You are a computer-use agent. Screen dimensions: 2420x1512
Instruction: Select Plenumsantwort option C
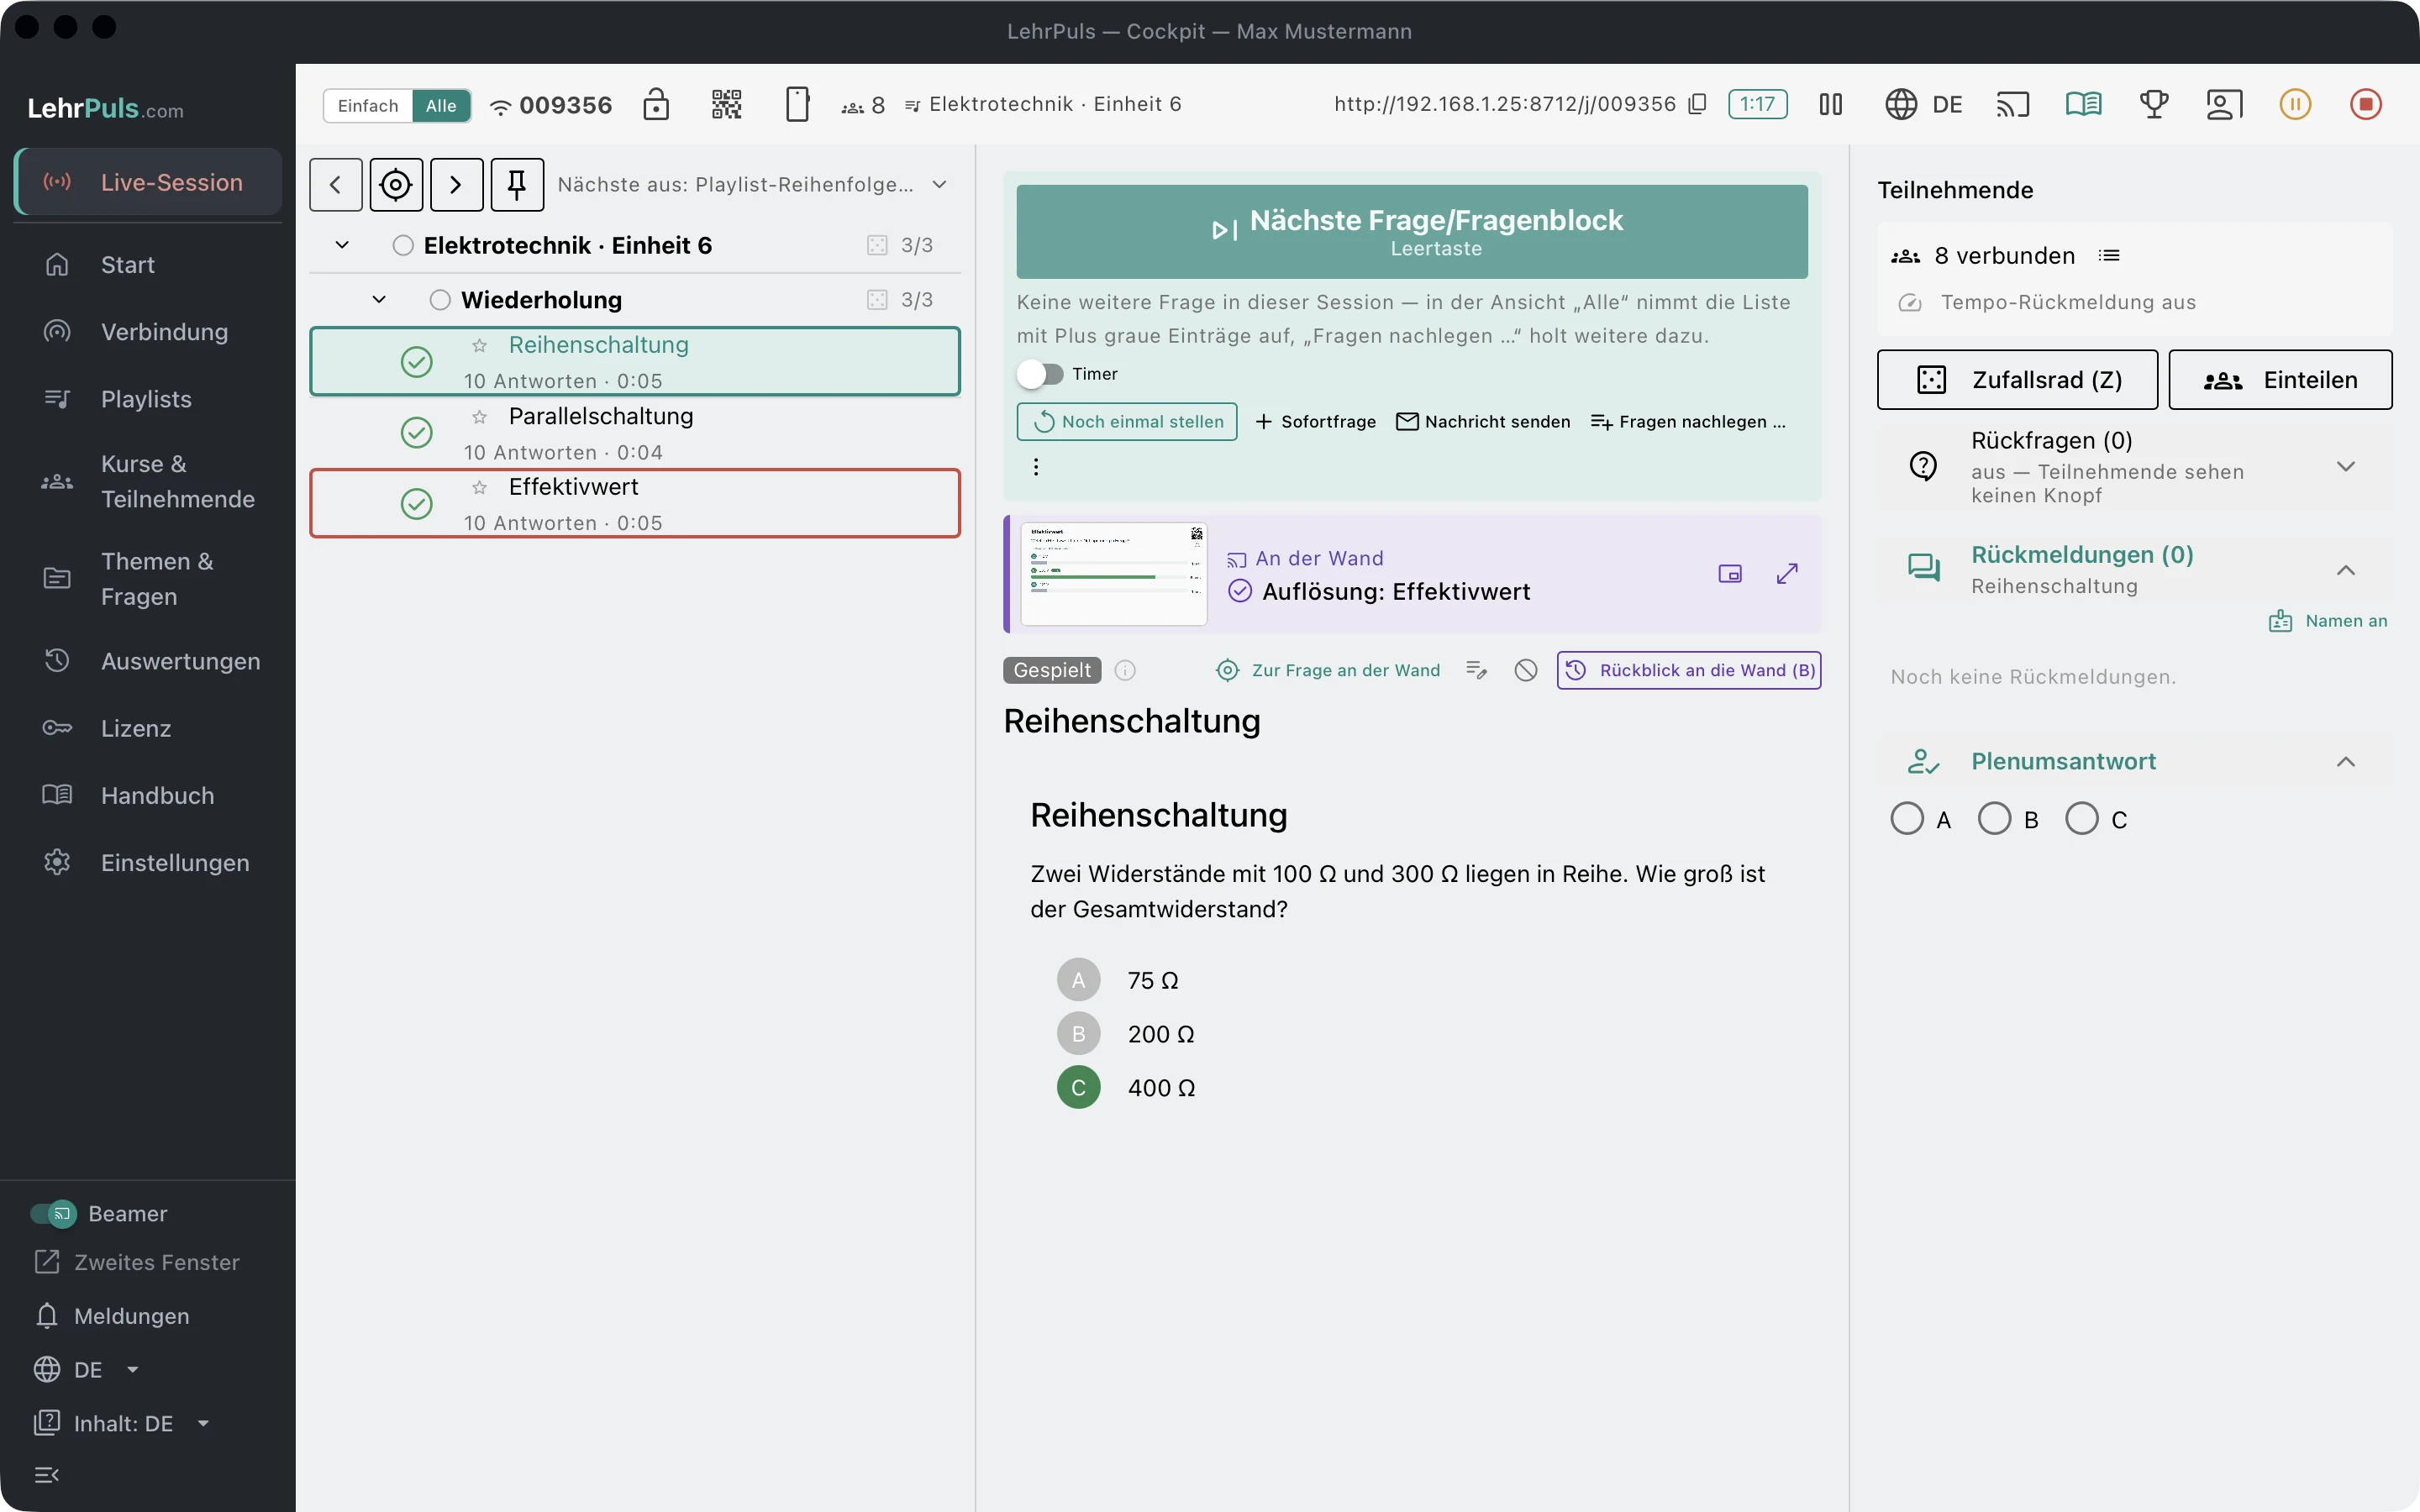coord(2082,819)
